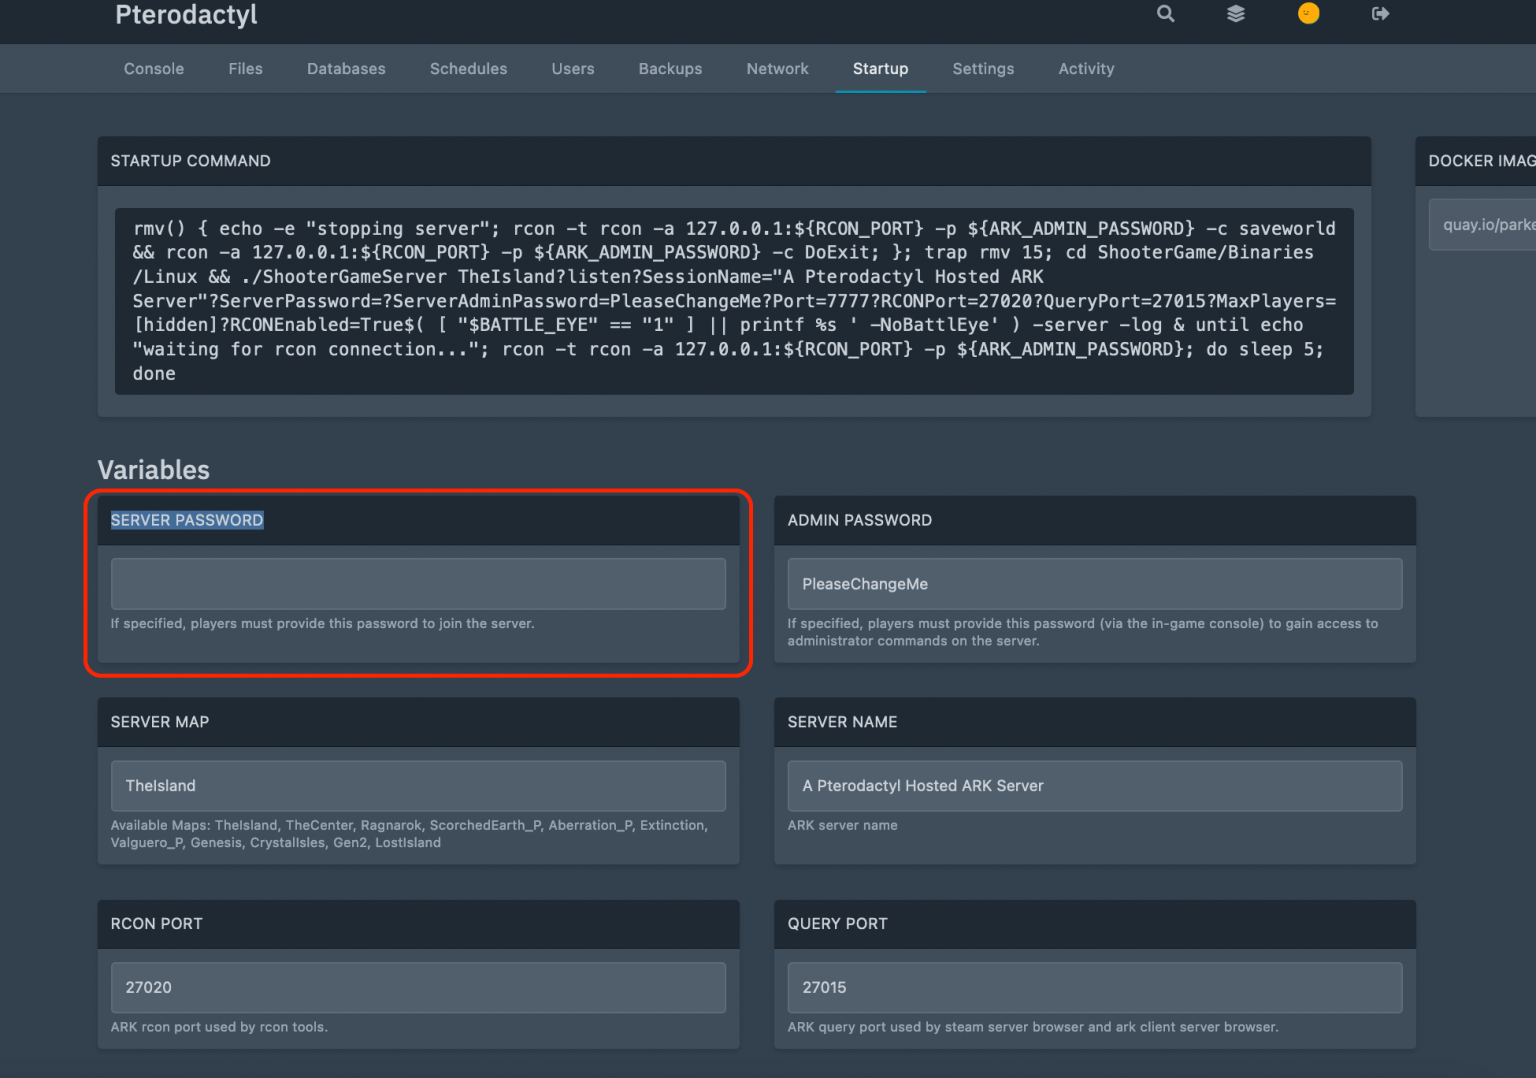Image resolution: width=1536 pixels, height=1078 pixels.
Task: Switch to the Console tab
Action: tap(153, 68)
